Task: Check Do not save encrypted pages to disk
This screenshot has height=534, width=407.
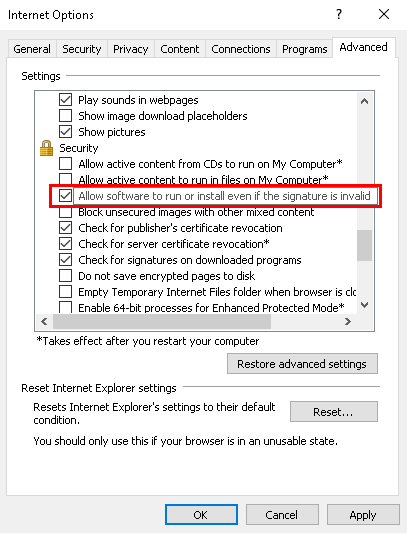Action: coord(65,276)
